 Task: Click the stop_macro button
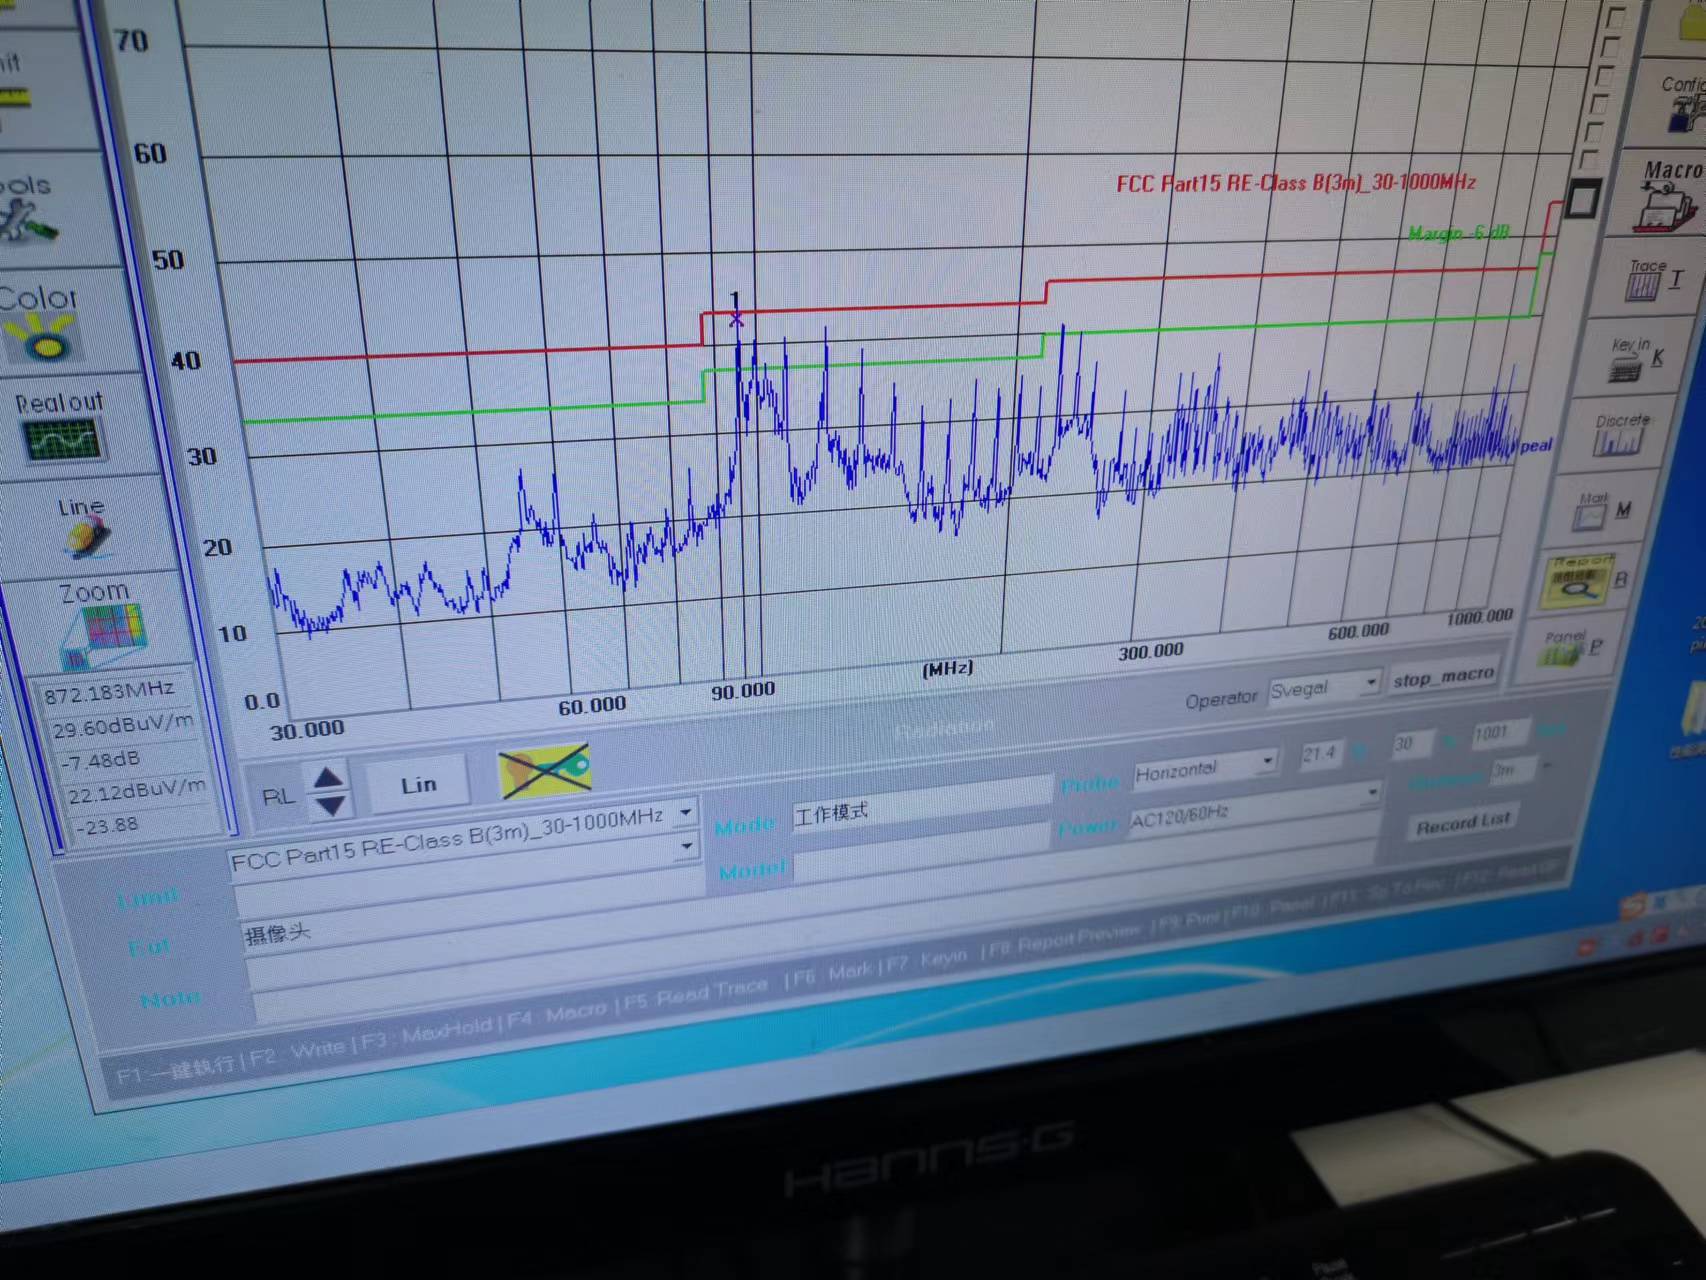coord(1444,677)
